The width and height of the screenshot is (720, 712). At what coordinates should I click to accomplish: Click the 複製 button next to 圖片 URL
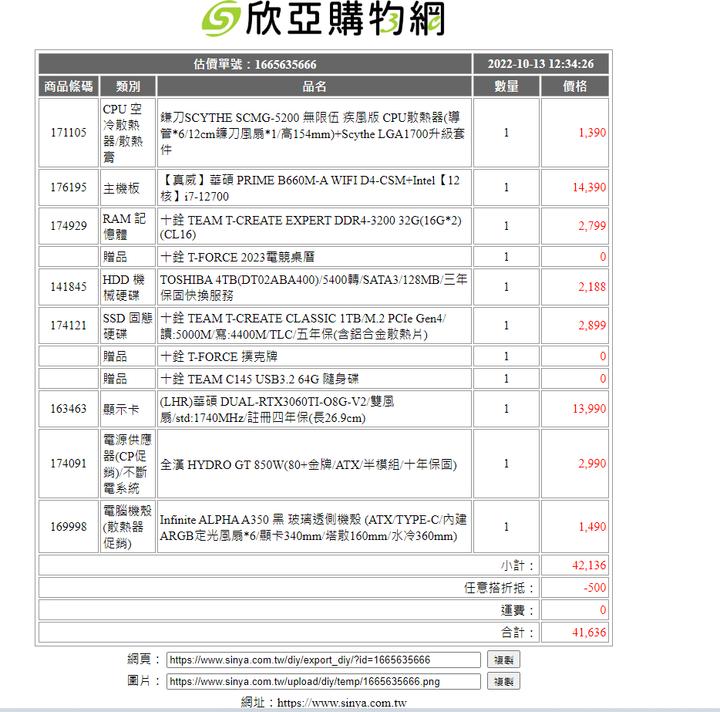point(503,681)
